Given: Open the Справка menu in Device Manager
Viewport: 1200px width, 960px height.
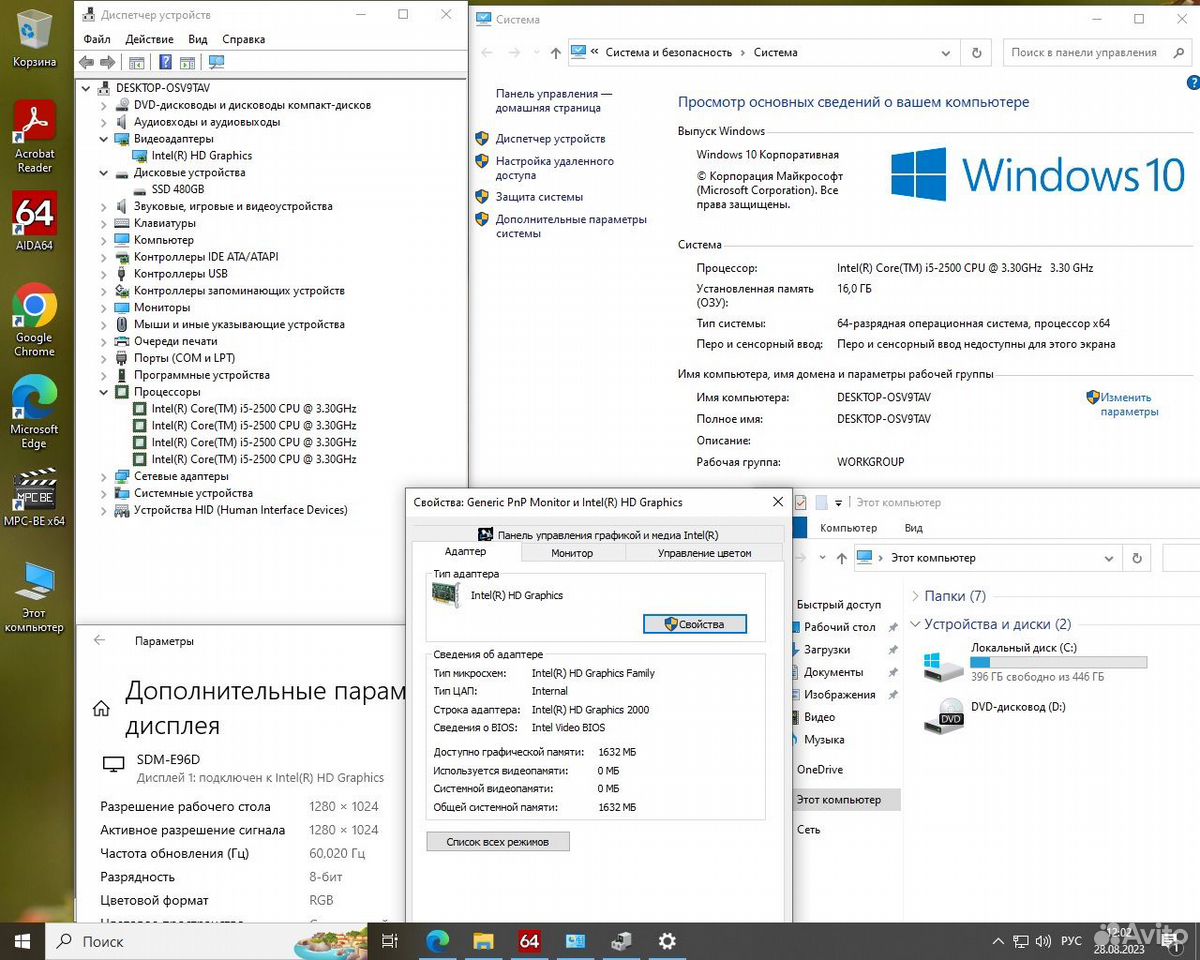Looking at the screenshot, I should coord(244,39).
